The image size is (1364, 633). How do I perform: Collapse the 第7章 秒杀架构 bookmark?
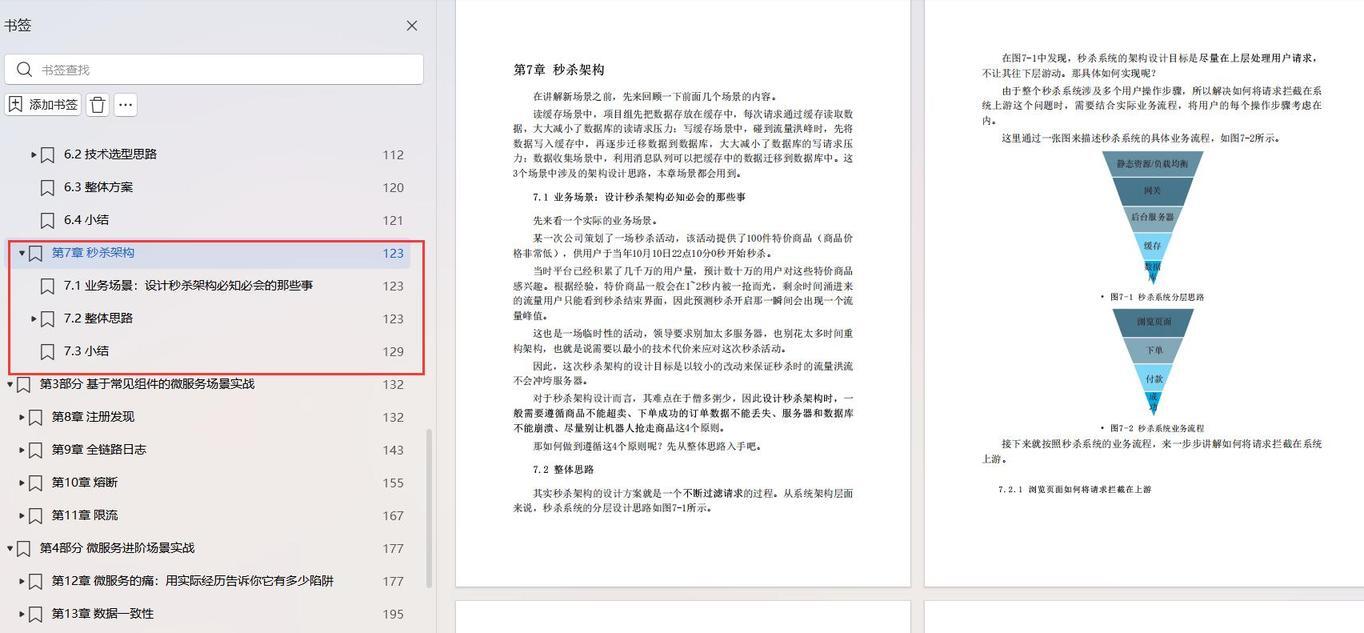tap(21, 253)
